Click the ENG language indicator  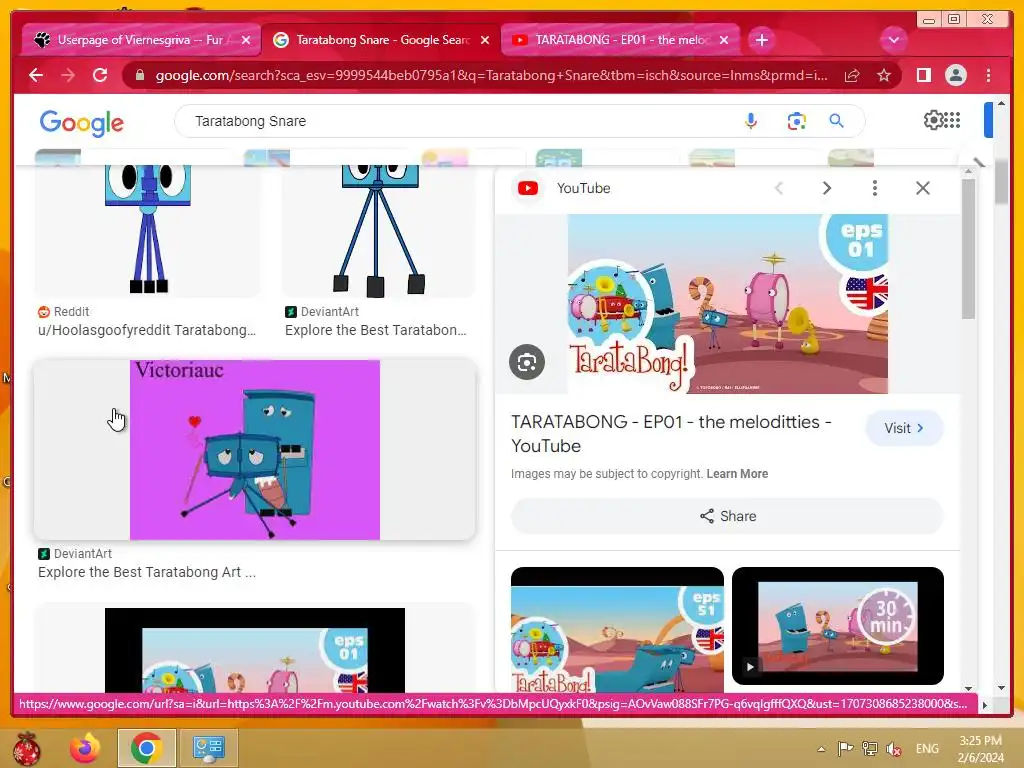[x=927, y=749]
